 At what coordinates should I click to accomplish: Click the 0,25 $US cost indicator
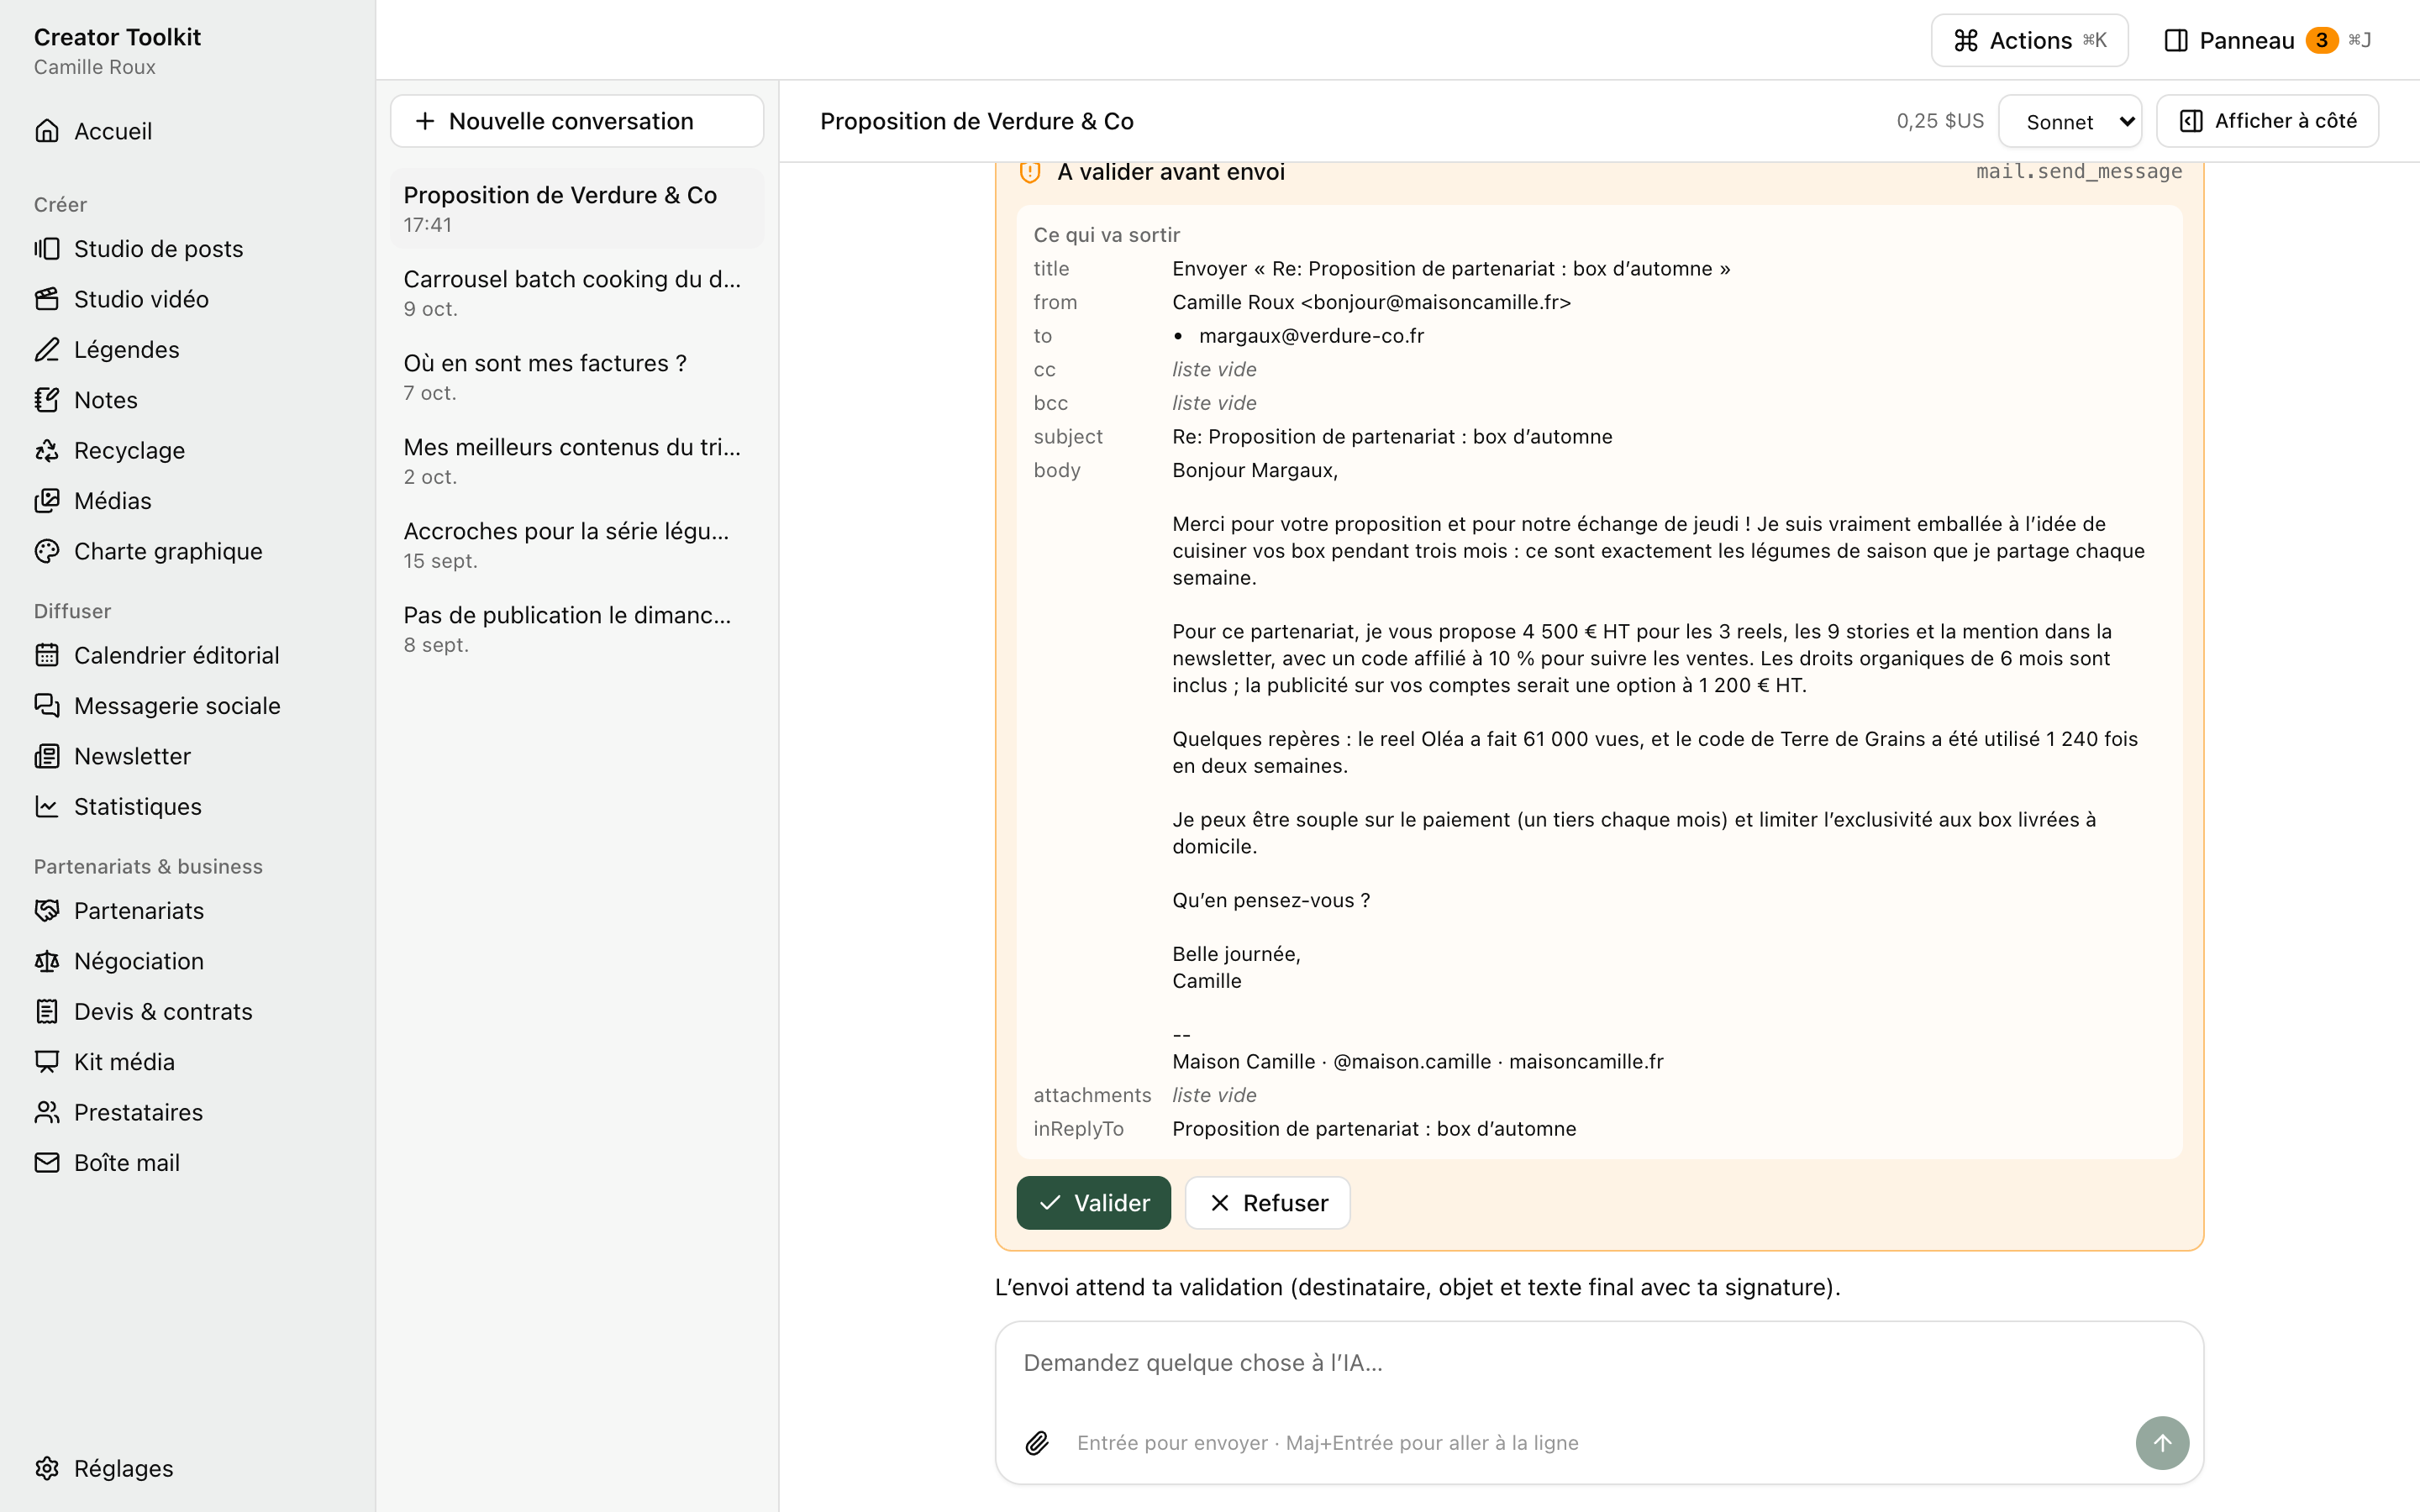coord(1939,121)
